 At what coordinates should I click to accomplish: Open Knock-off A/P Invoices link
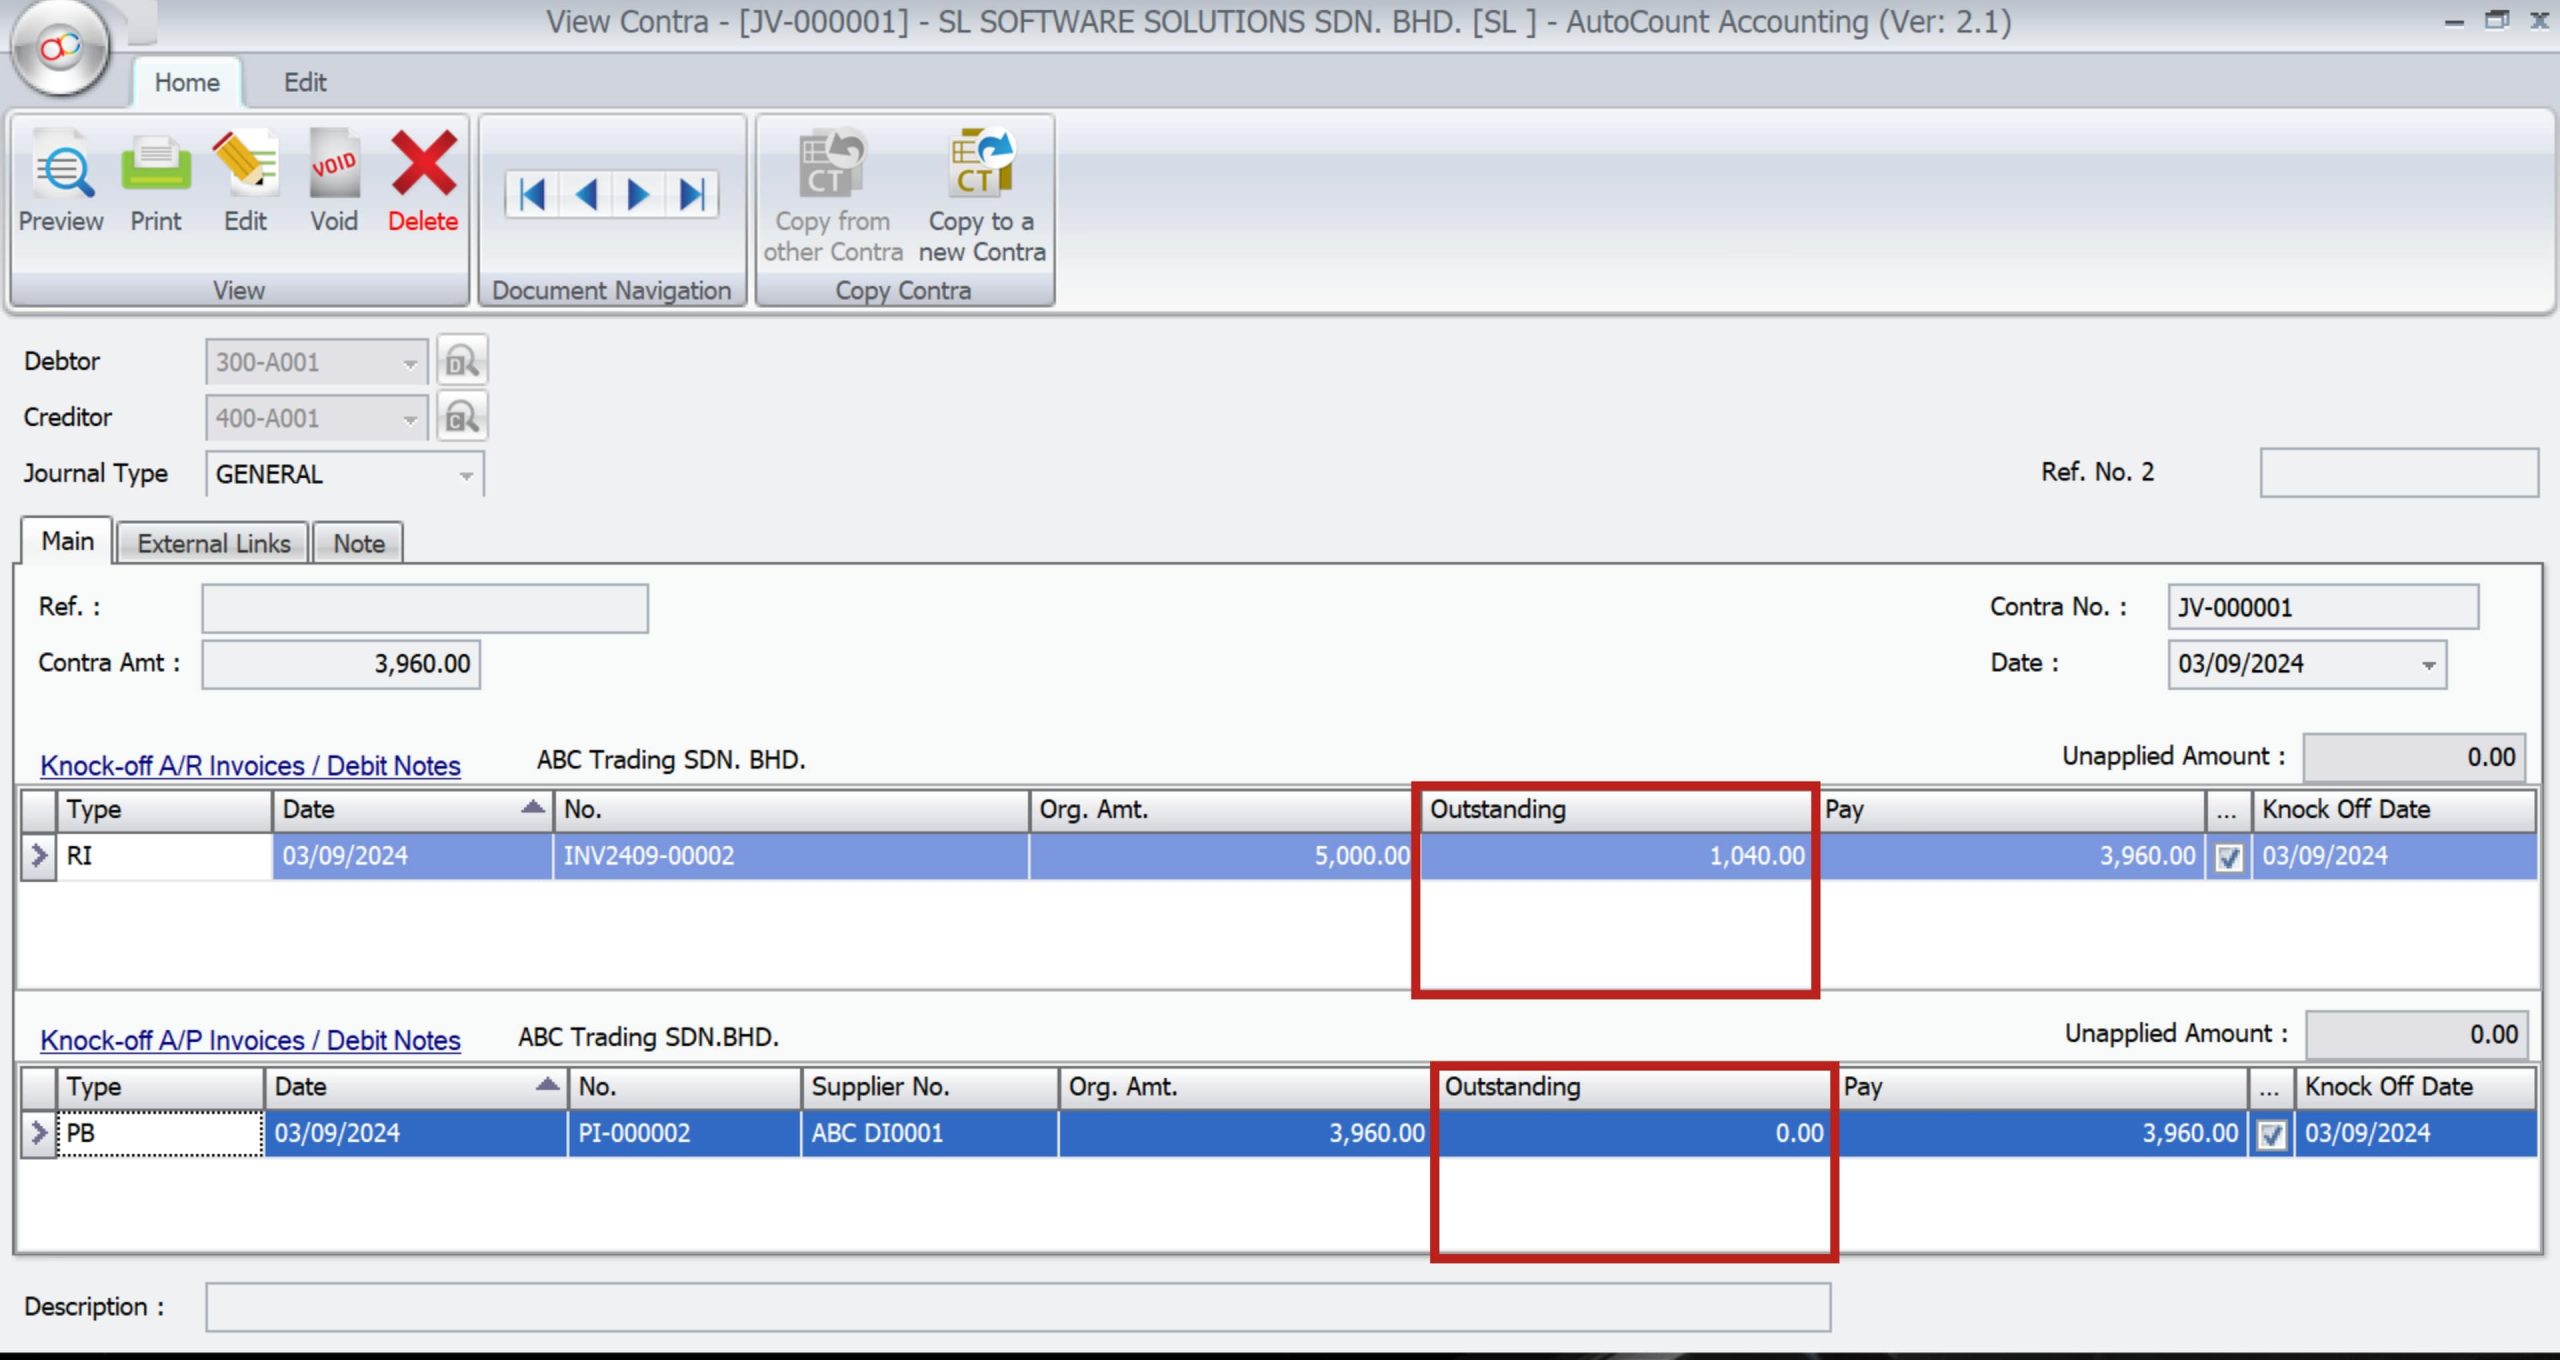(250, 1041)
